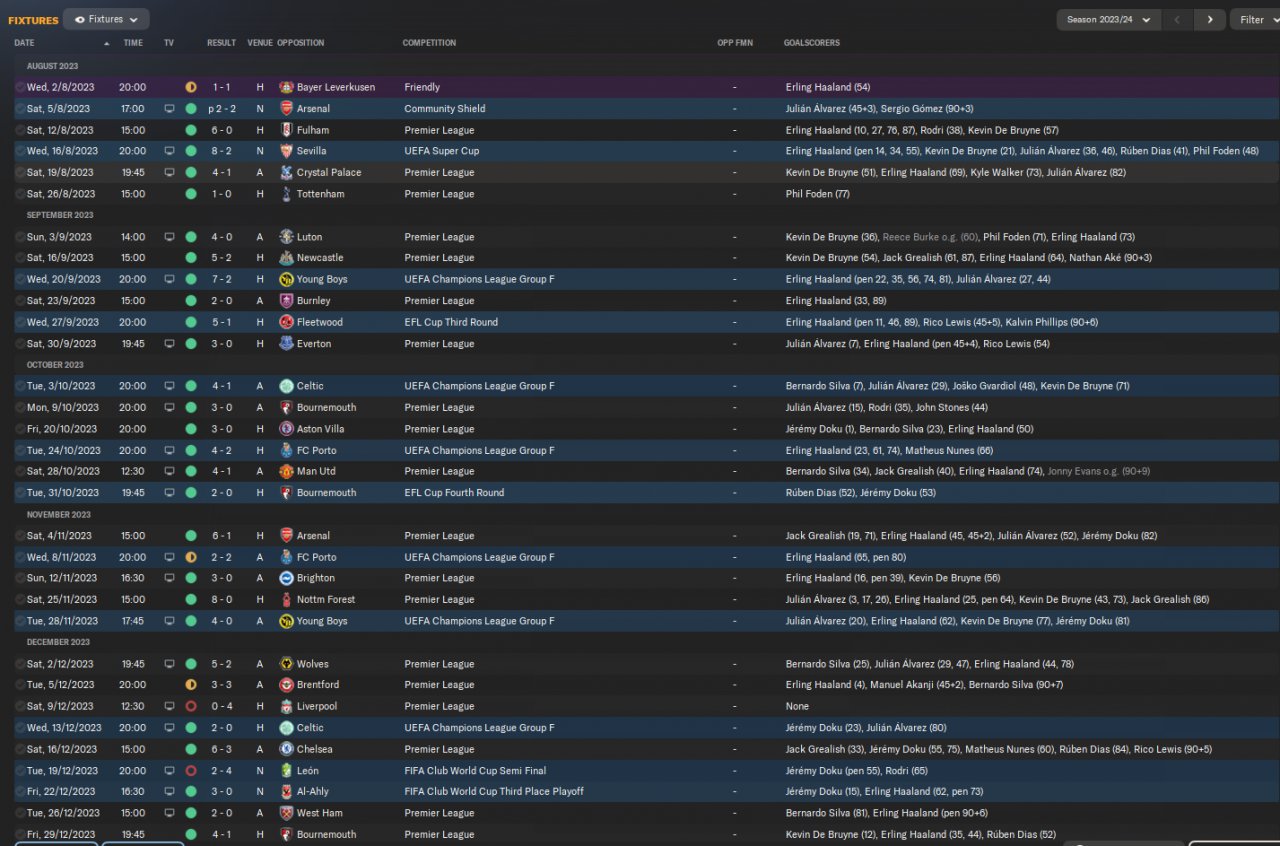Toggle the tick on the Man Utd row

[20, 471]
